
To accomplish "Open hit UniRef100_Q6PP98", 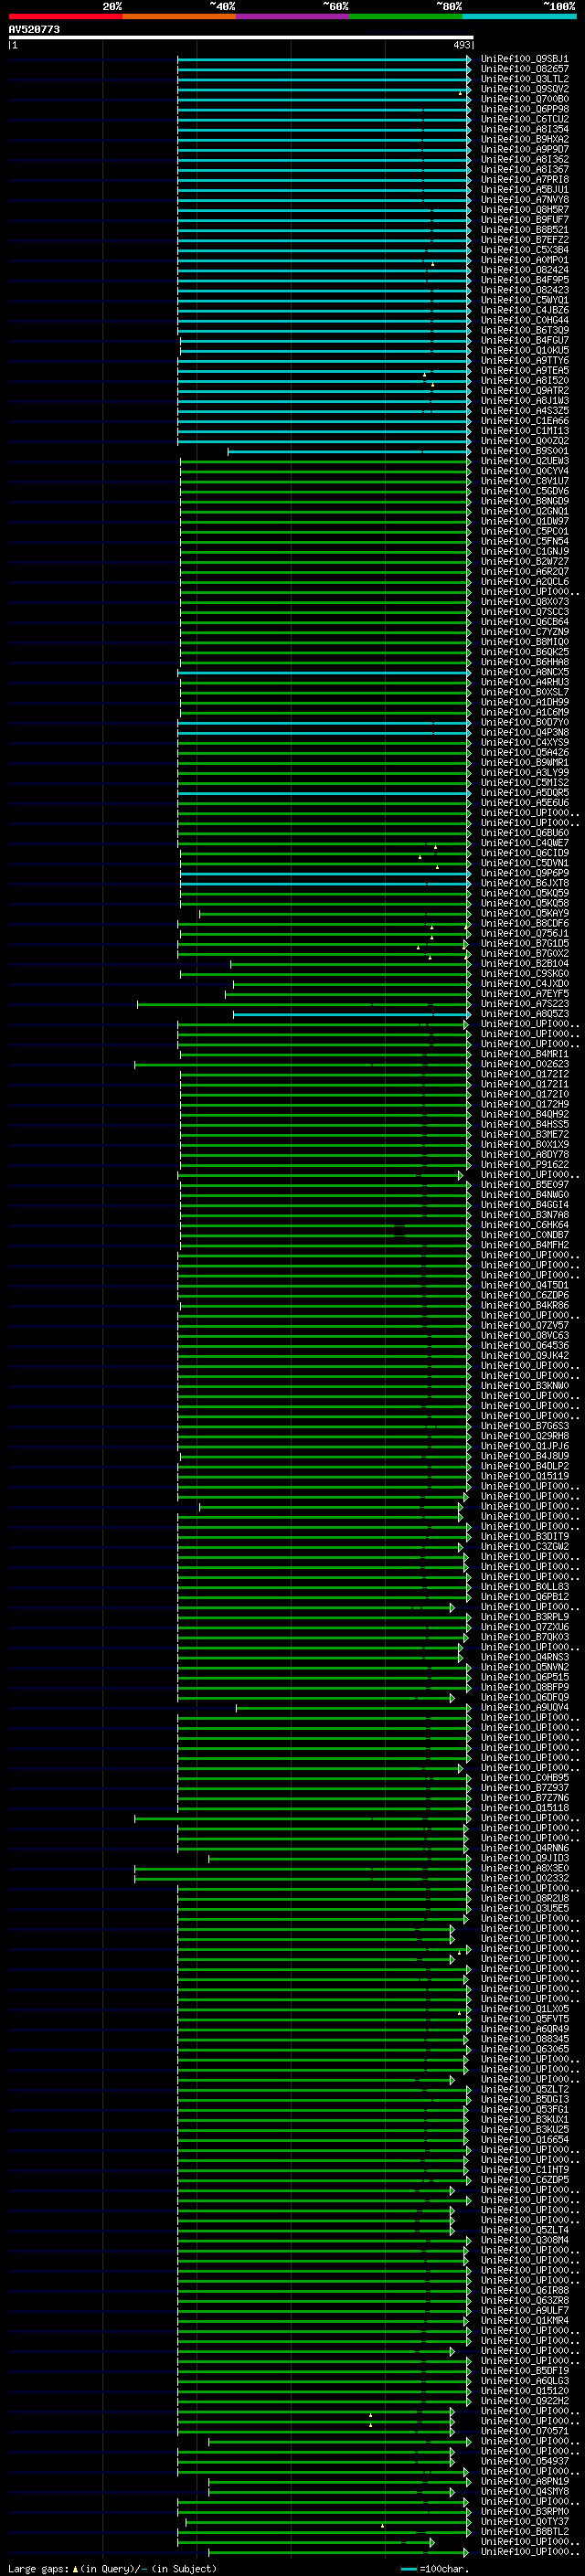I will tap(525, 109).
